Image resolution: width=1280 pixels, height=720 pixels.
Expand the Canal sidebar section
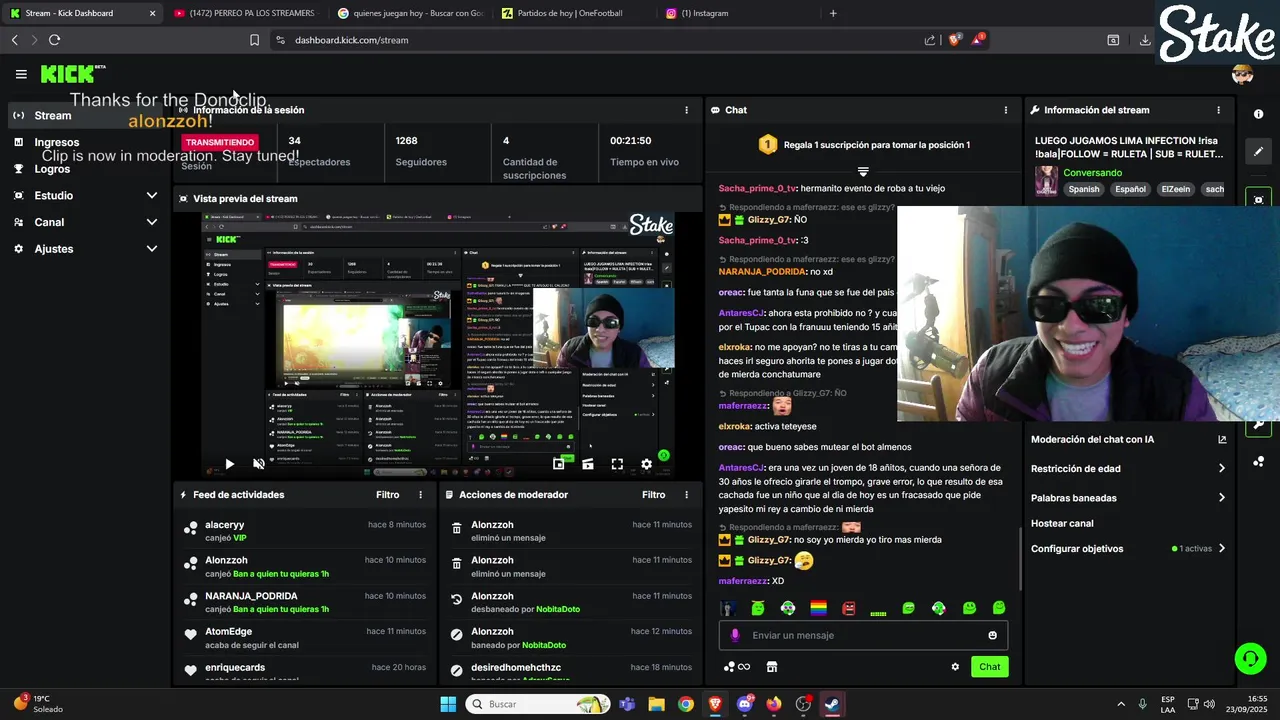(x=152, y=222)
